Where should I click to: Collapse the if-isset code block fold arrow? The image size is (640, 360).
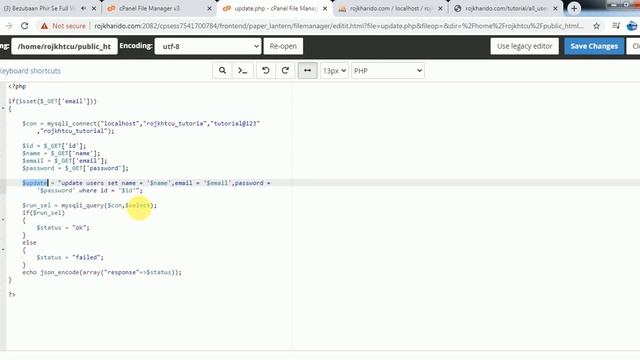tap(3, 109)
